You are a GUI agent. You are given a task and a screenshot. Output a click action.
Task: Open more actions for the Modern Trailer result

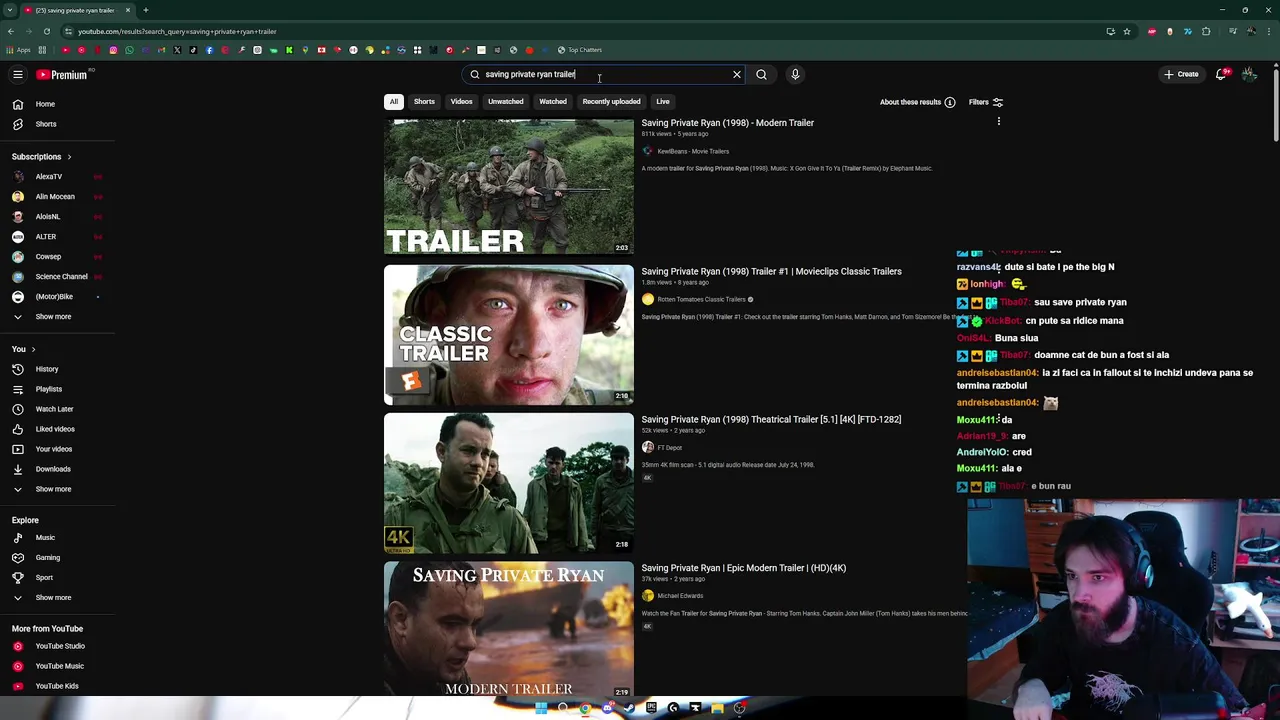[998, 122]
